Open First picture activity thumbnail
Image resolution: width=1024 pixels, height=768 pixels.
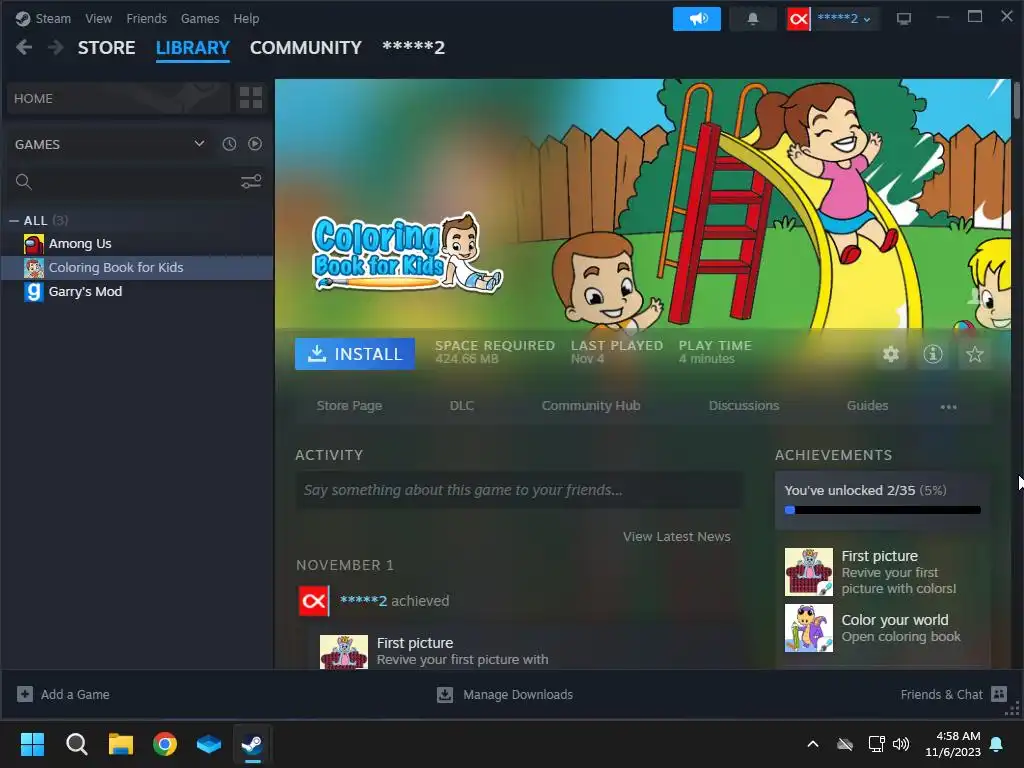[x=344, y=652]
